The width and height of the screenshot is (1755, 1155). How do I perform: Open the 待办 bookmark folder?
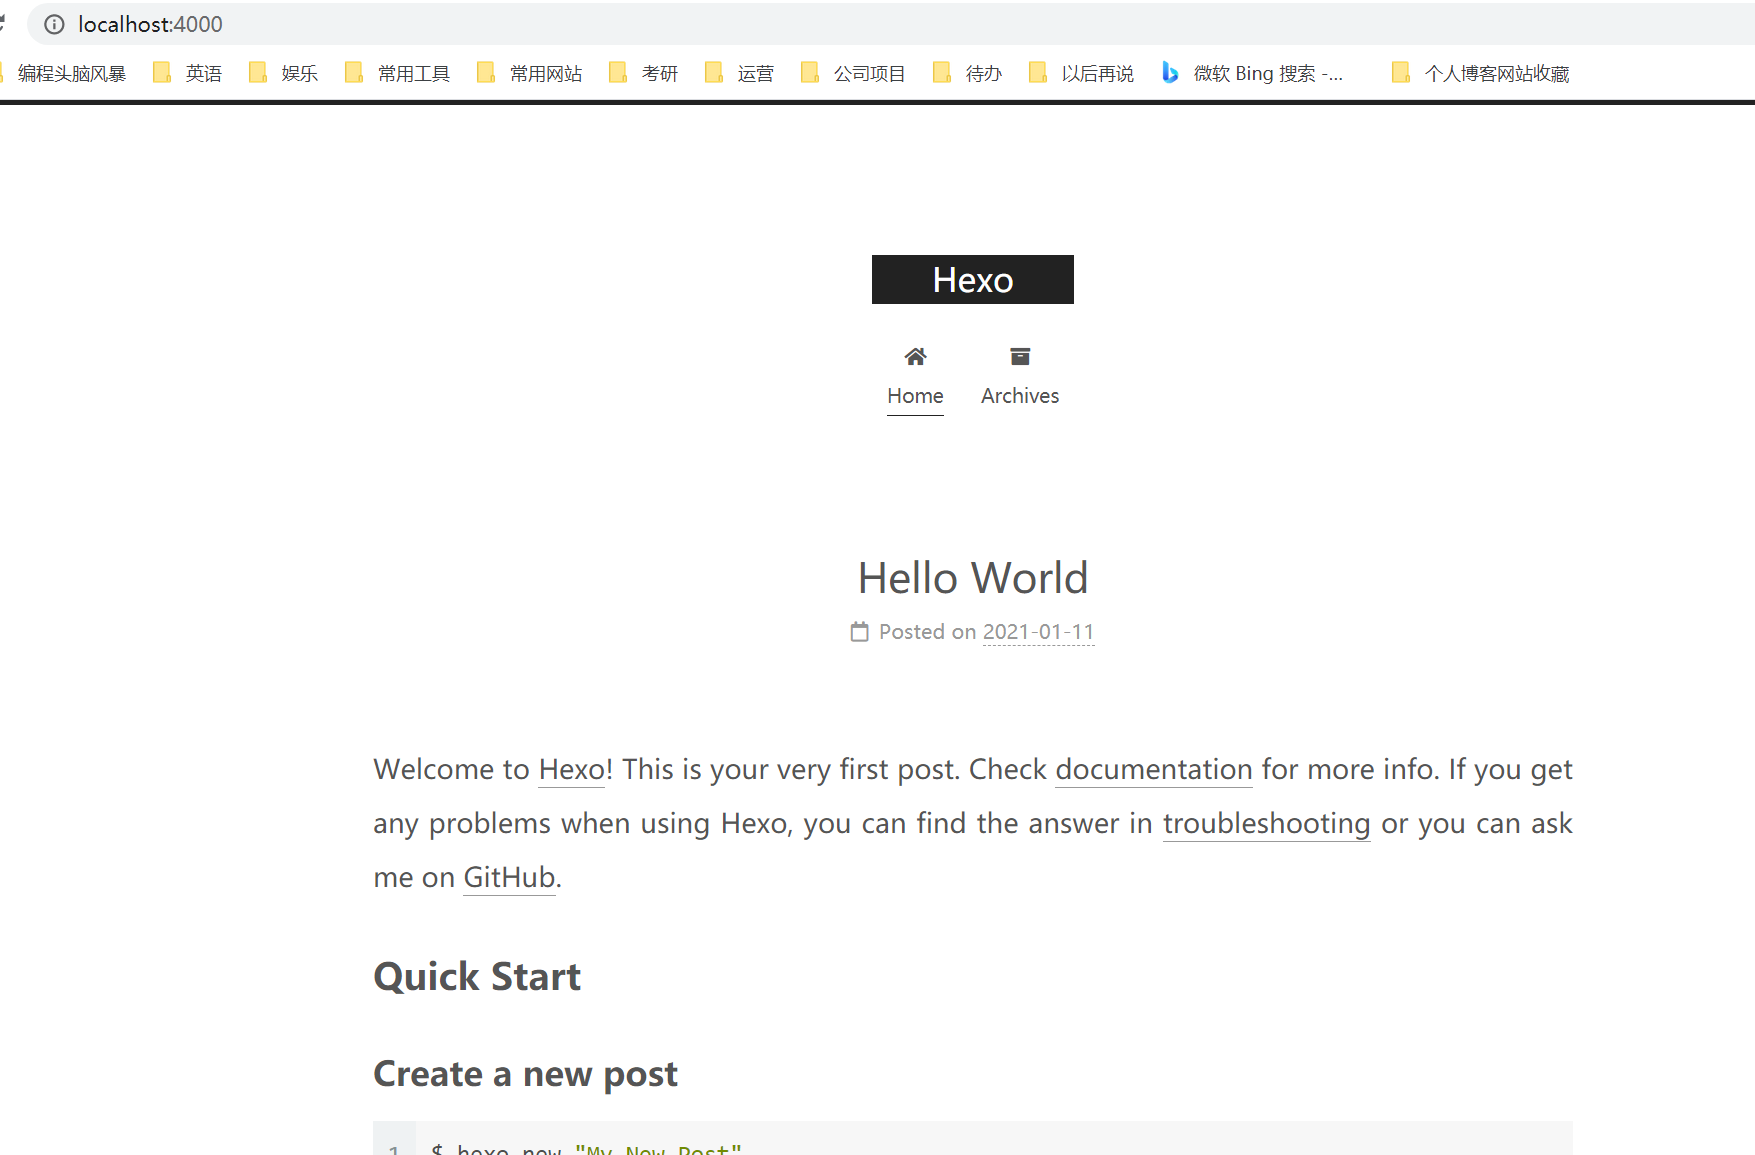pyautogui.click(x=967, y=73)
